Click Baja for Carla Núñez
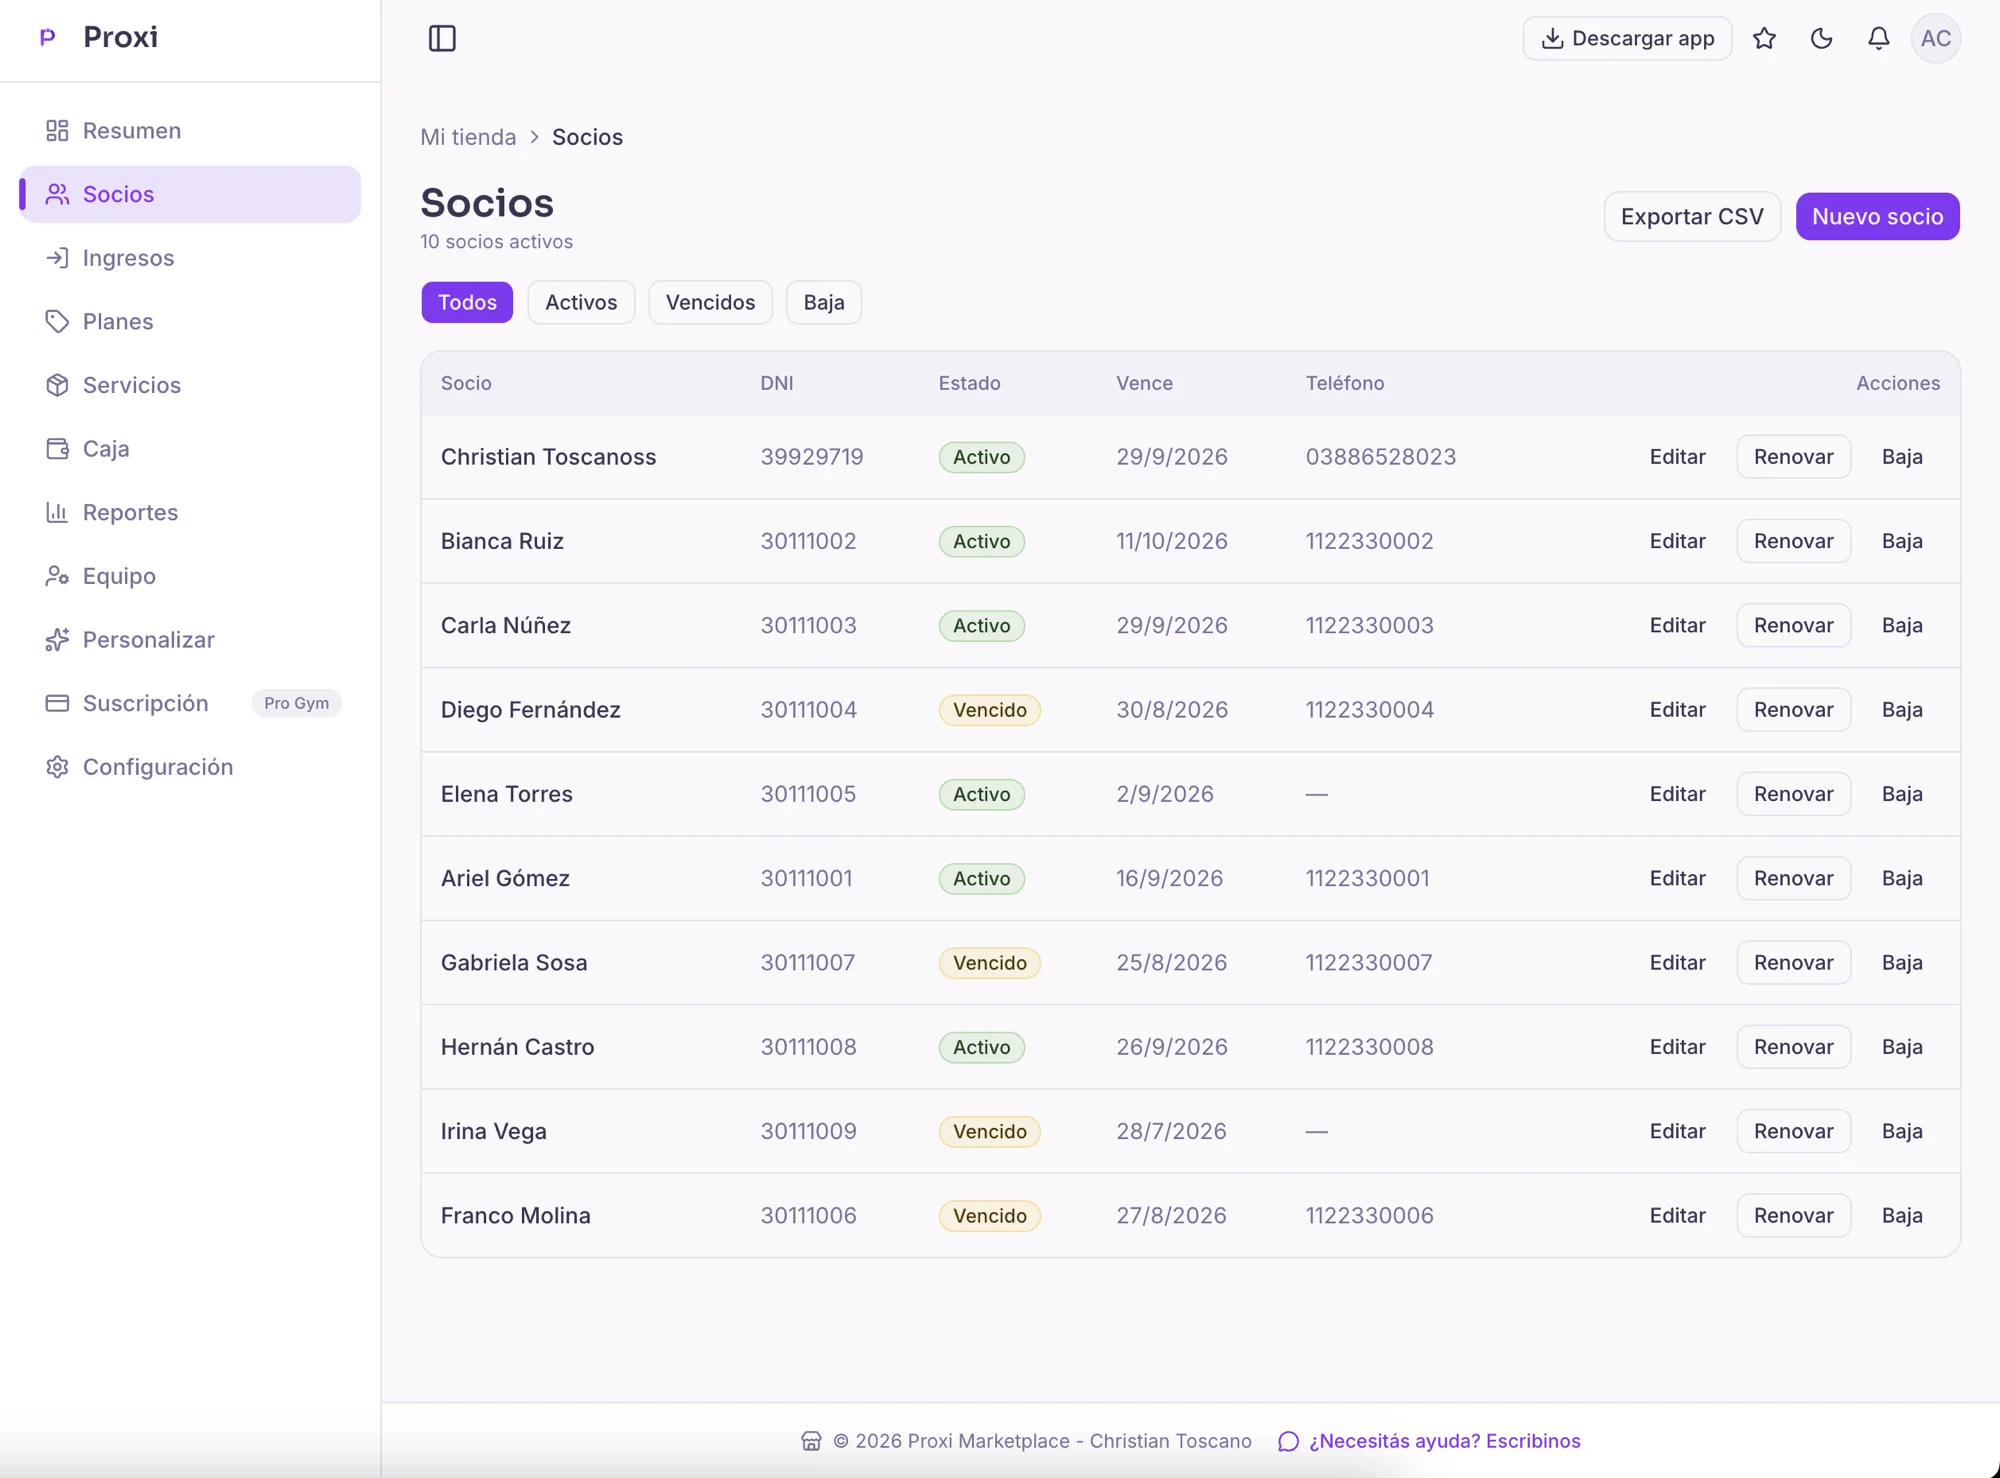This screenshot has width=2000, height=1478. (1902, 625)
